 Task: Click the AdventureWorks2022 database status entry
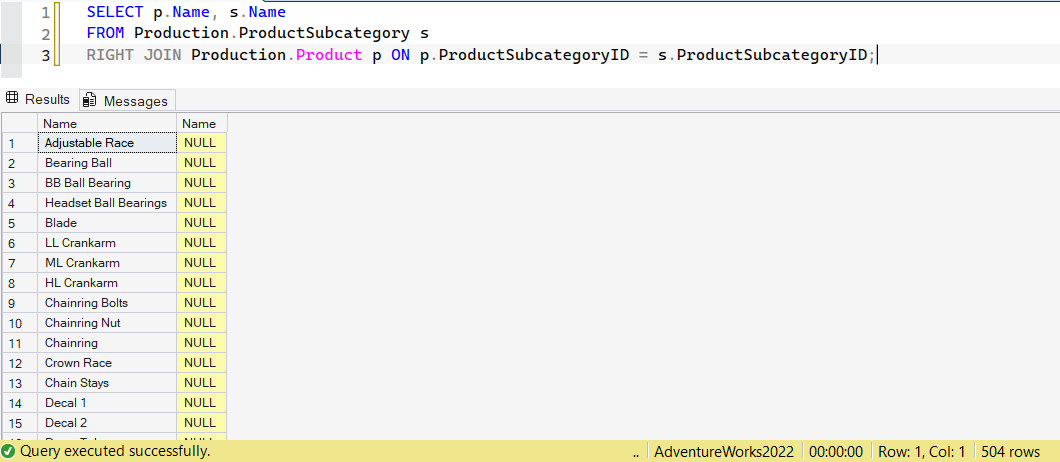(x=724, y=451)
